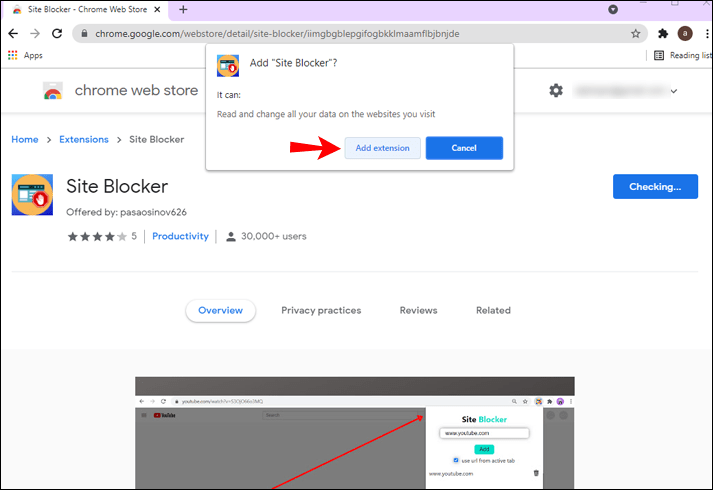Click the Add extension button
The width and height of the screenshot is (713, 490).
[382, 148]
